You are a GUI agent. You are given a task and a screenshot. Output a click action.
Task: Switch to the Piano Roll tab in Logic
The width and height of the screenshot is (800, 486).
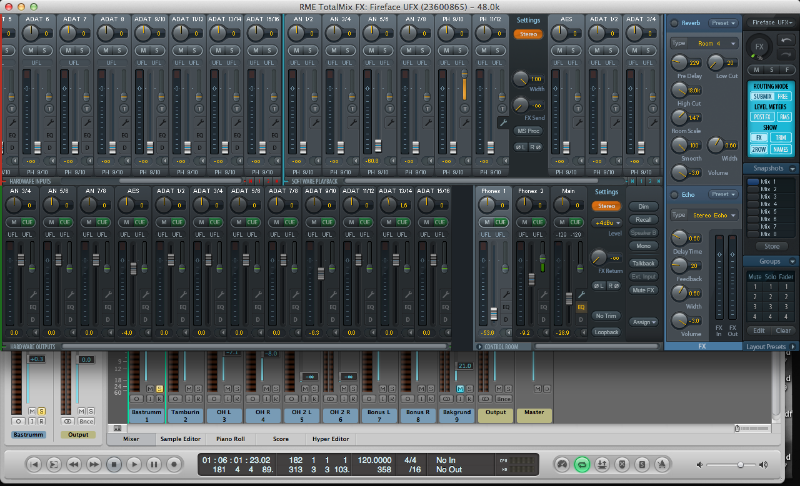coord(230,439)
